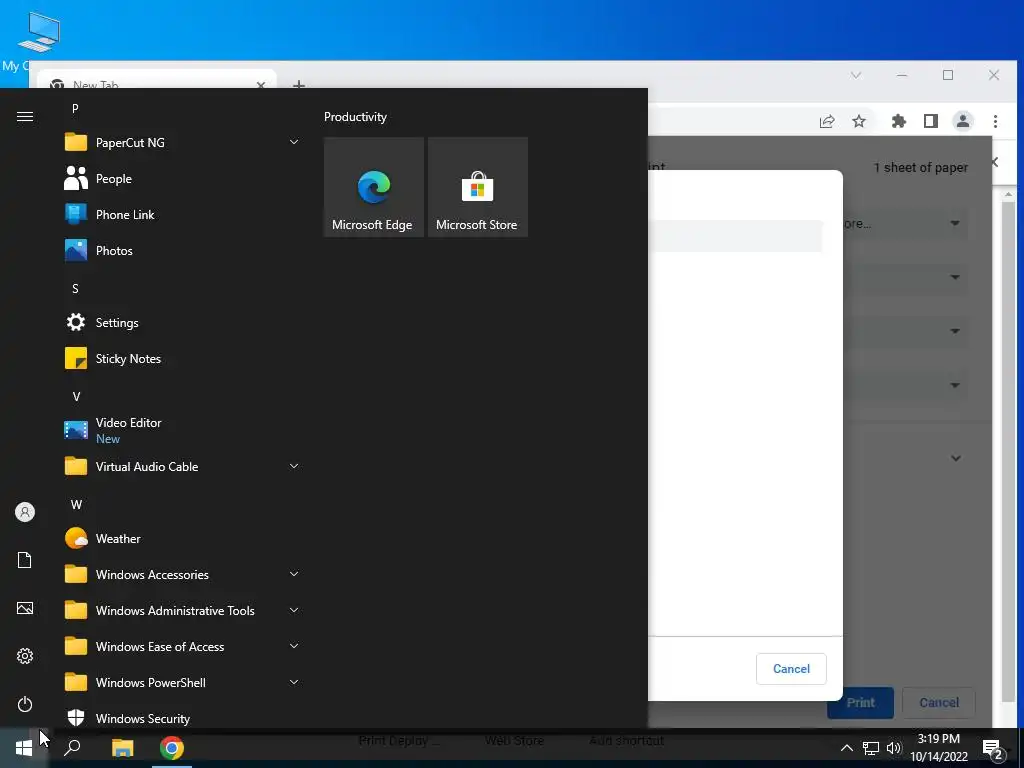Share this page icon in Chrome
Image resolution: width=1024 pixels, height=768 pixels.
click(x=827, y=121)
